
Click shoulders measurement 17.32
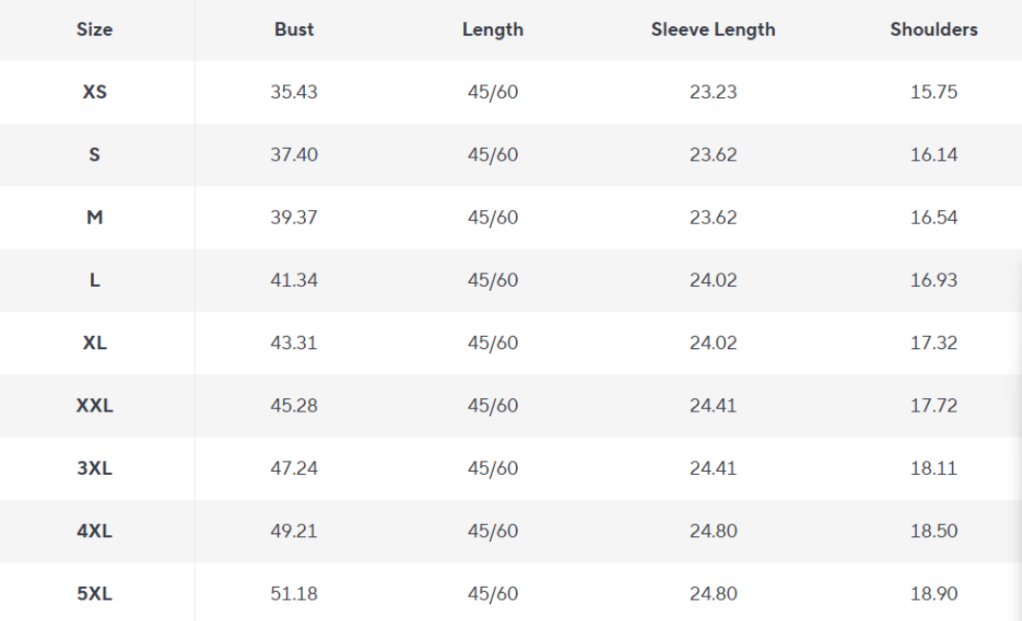933,343
